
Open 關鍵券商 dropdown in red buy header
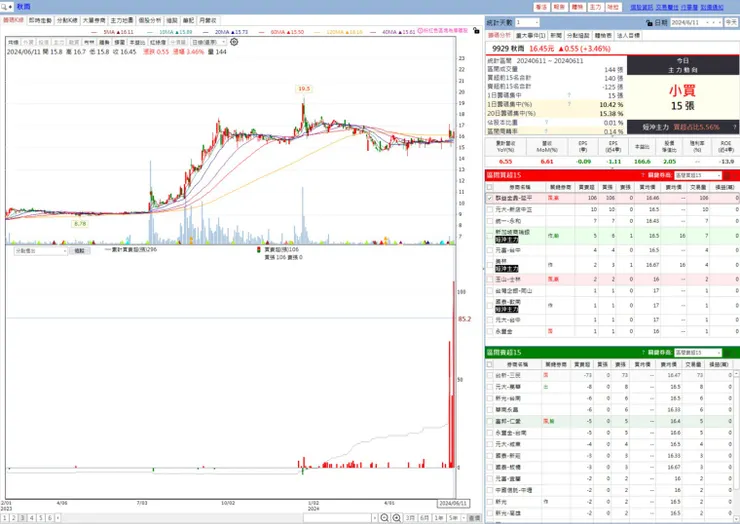[x=719, y=175]
